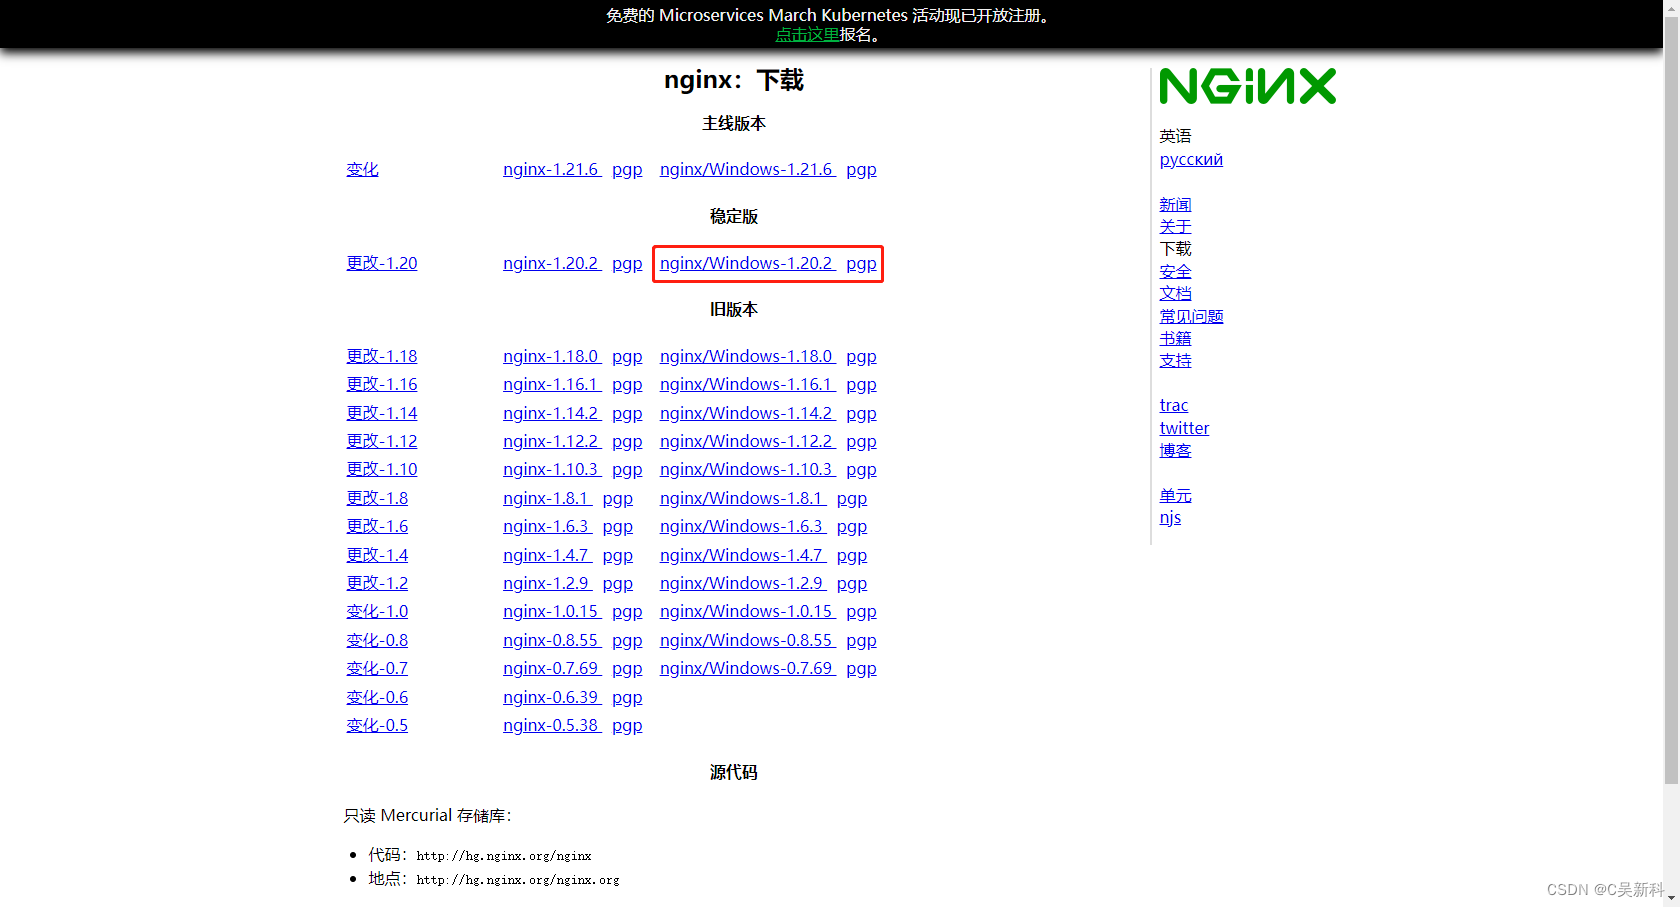
Task: Open the twitter sidebar link
Action: coord(1184,428)
